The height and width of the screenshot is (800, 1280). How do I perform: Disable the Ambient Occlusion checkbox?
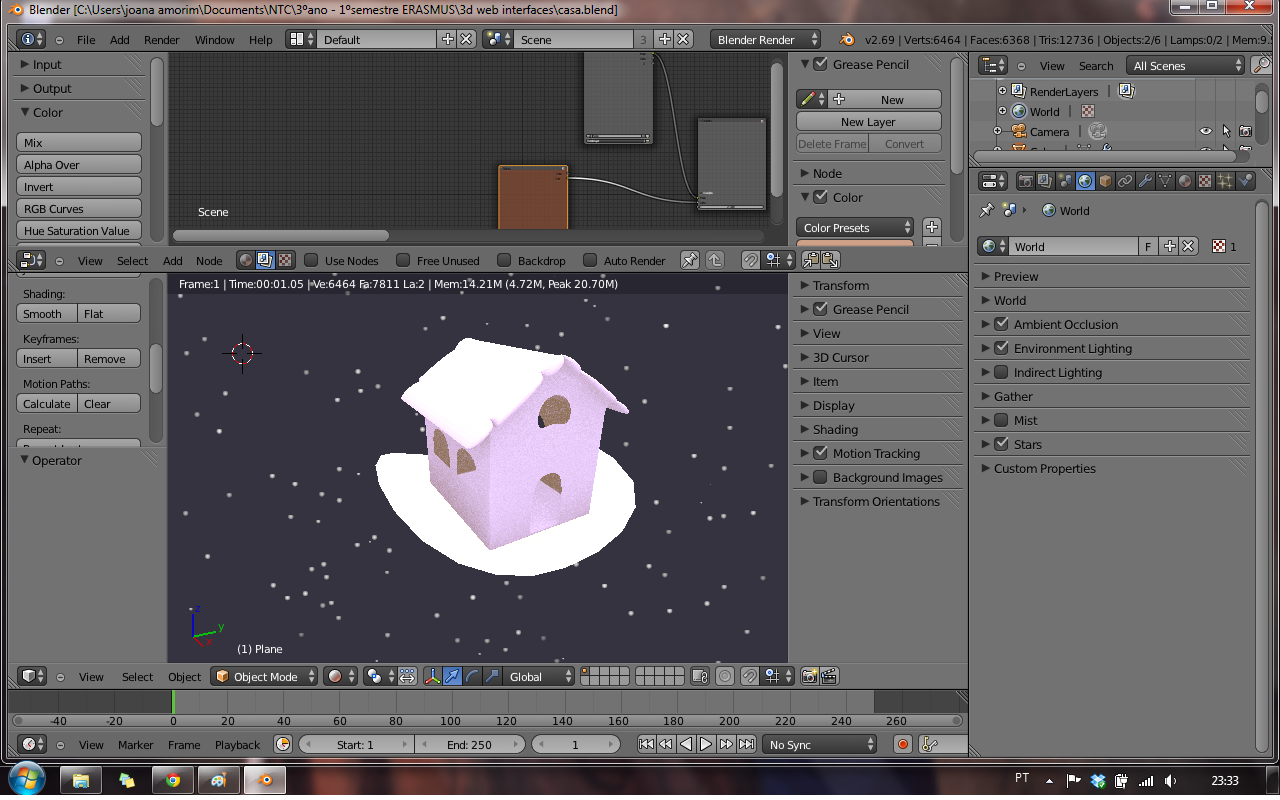coord(1001,324)
